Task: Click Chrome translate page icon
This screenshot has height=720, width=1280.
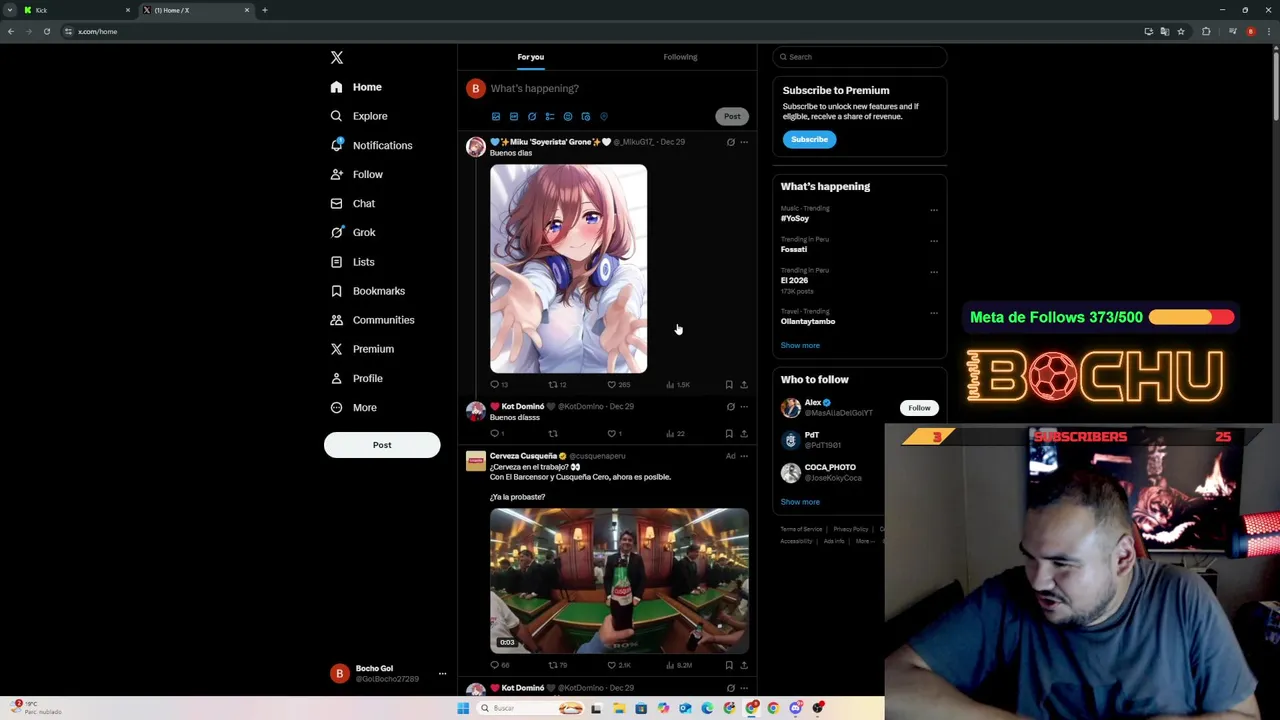Action: 1165,32
